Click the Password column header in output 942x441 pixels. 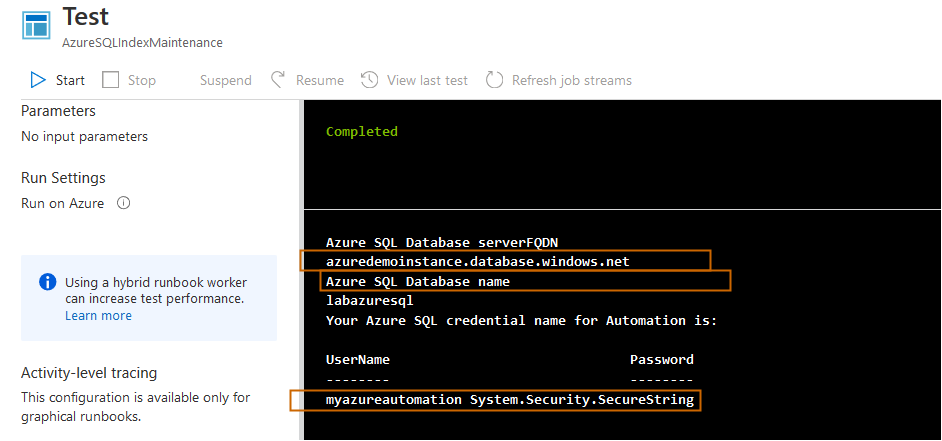pos(661,359)
